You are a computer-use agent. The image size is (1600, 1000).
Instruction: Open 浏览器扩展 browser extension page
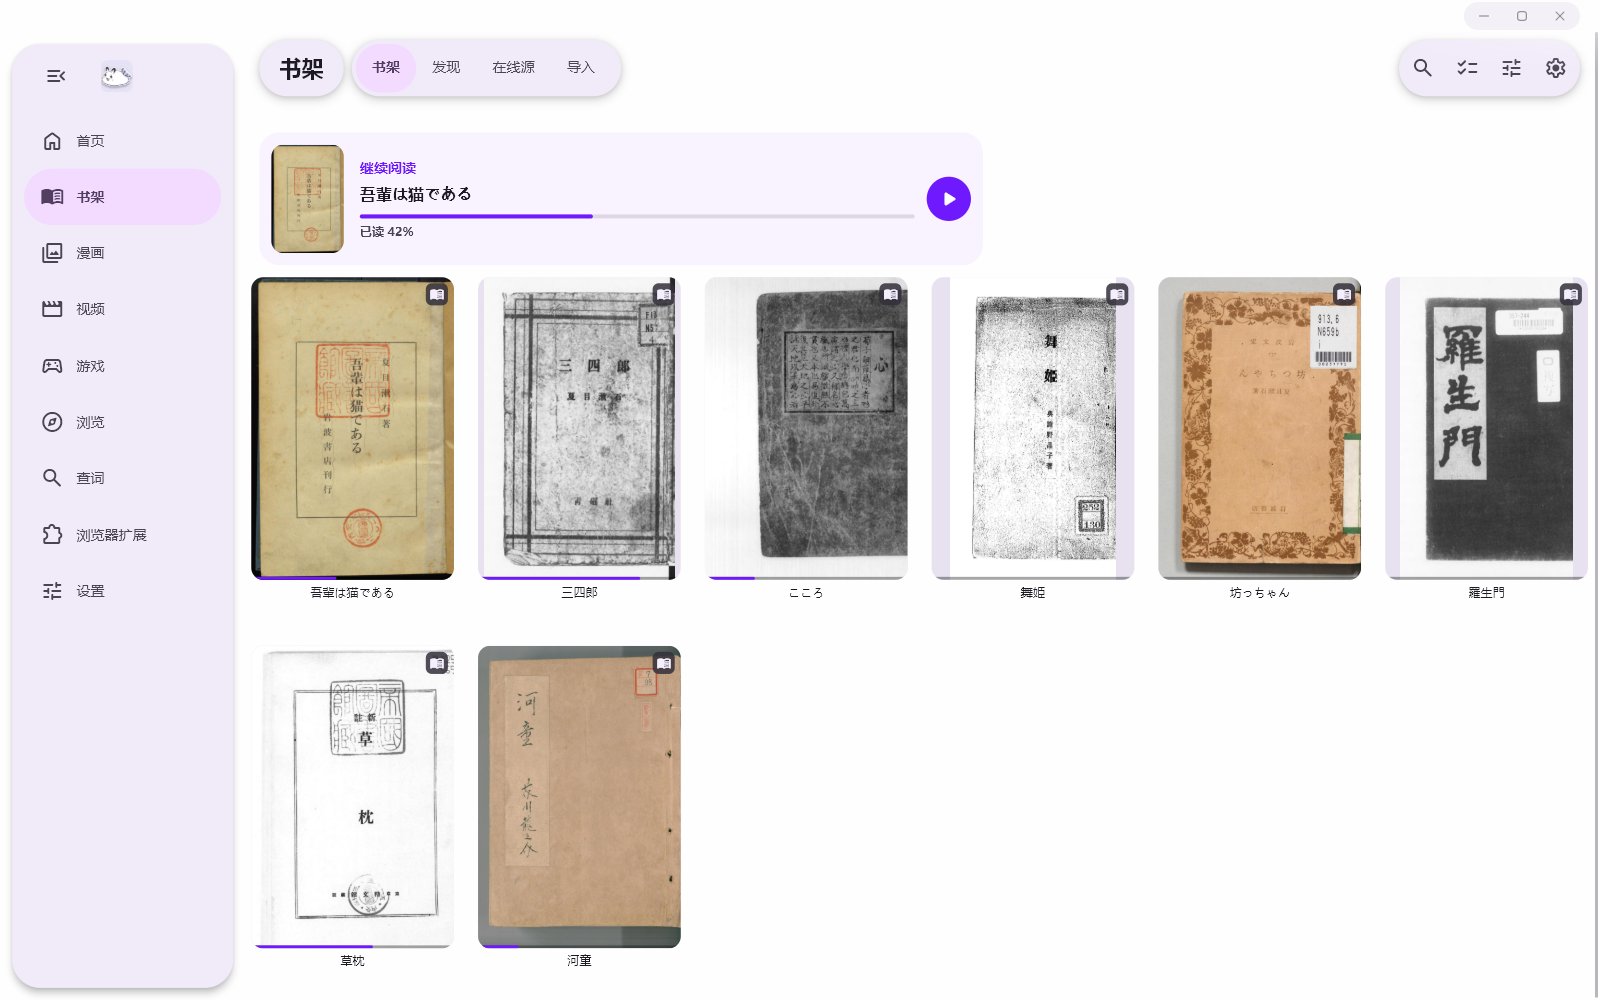point(122,535)
